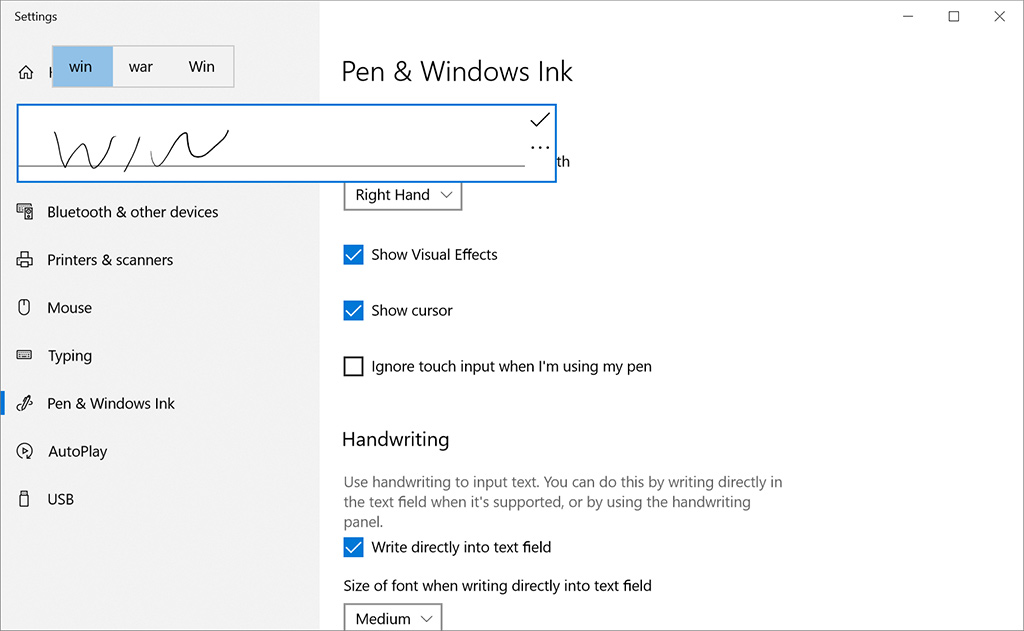This screenshot has height=631, width=1024.
Task: Click the USB icon in sidebar
Action: click(25, 499)
